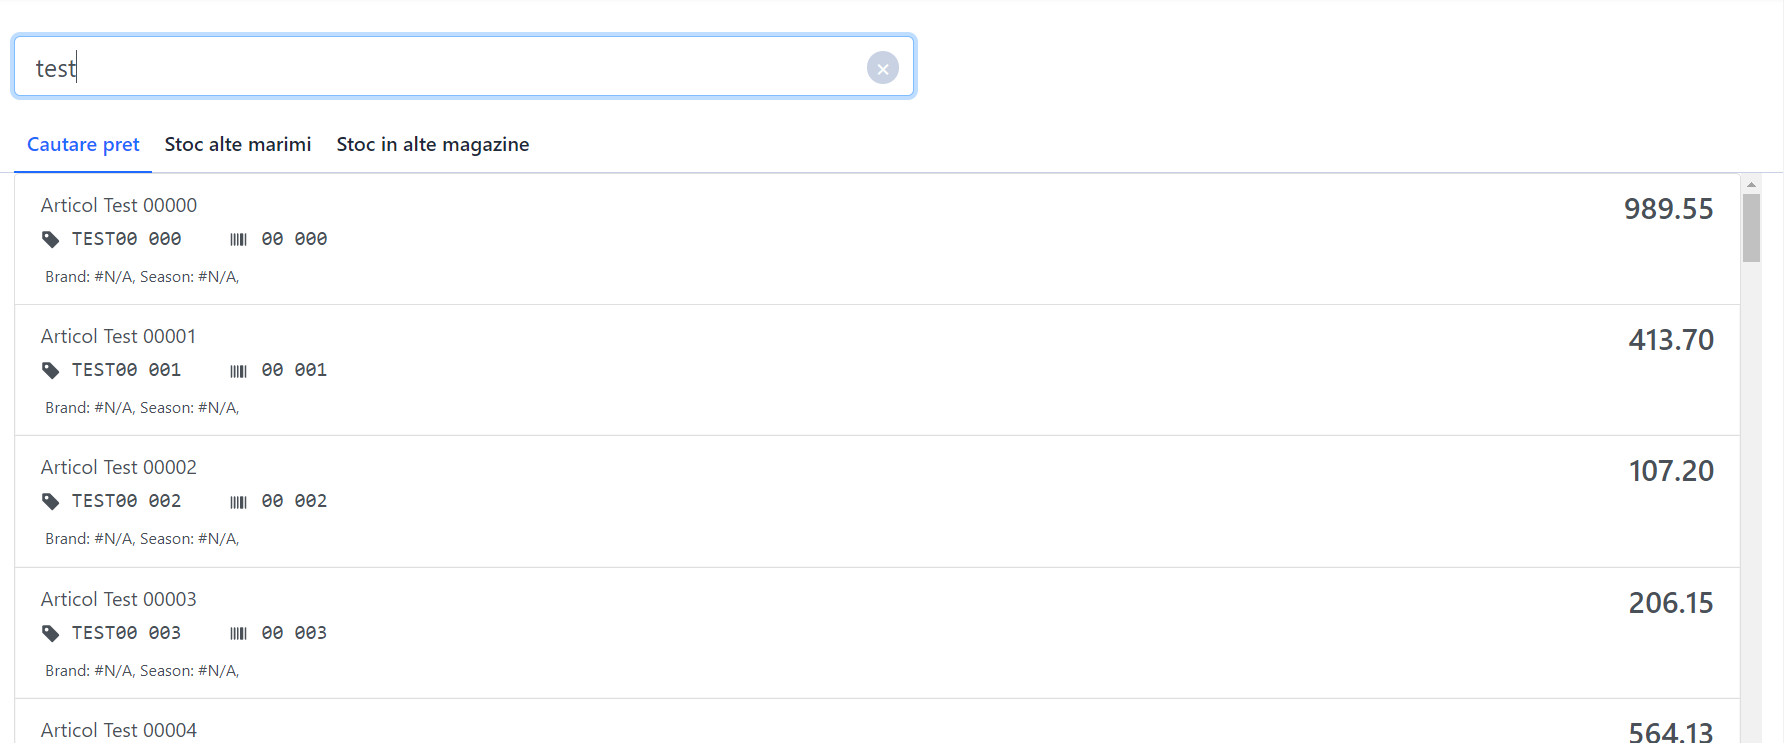
Task: Click the tag icon for TEST00 000
Action: click(50, 239)
